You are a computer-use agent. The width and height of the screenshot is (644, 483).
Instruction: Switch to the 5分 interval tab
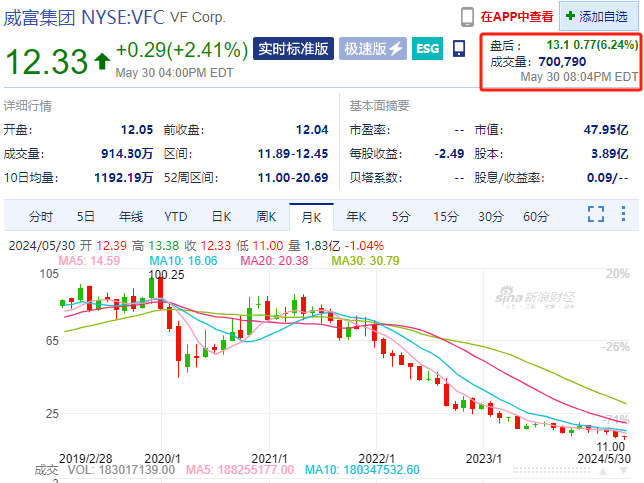(401, 216)
